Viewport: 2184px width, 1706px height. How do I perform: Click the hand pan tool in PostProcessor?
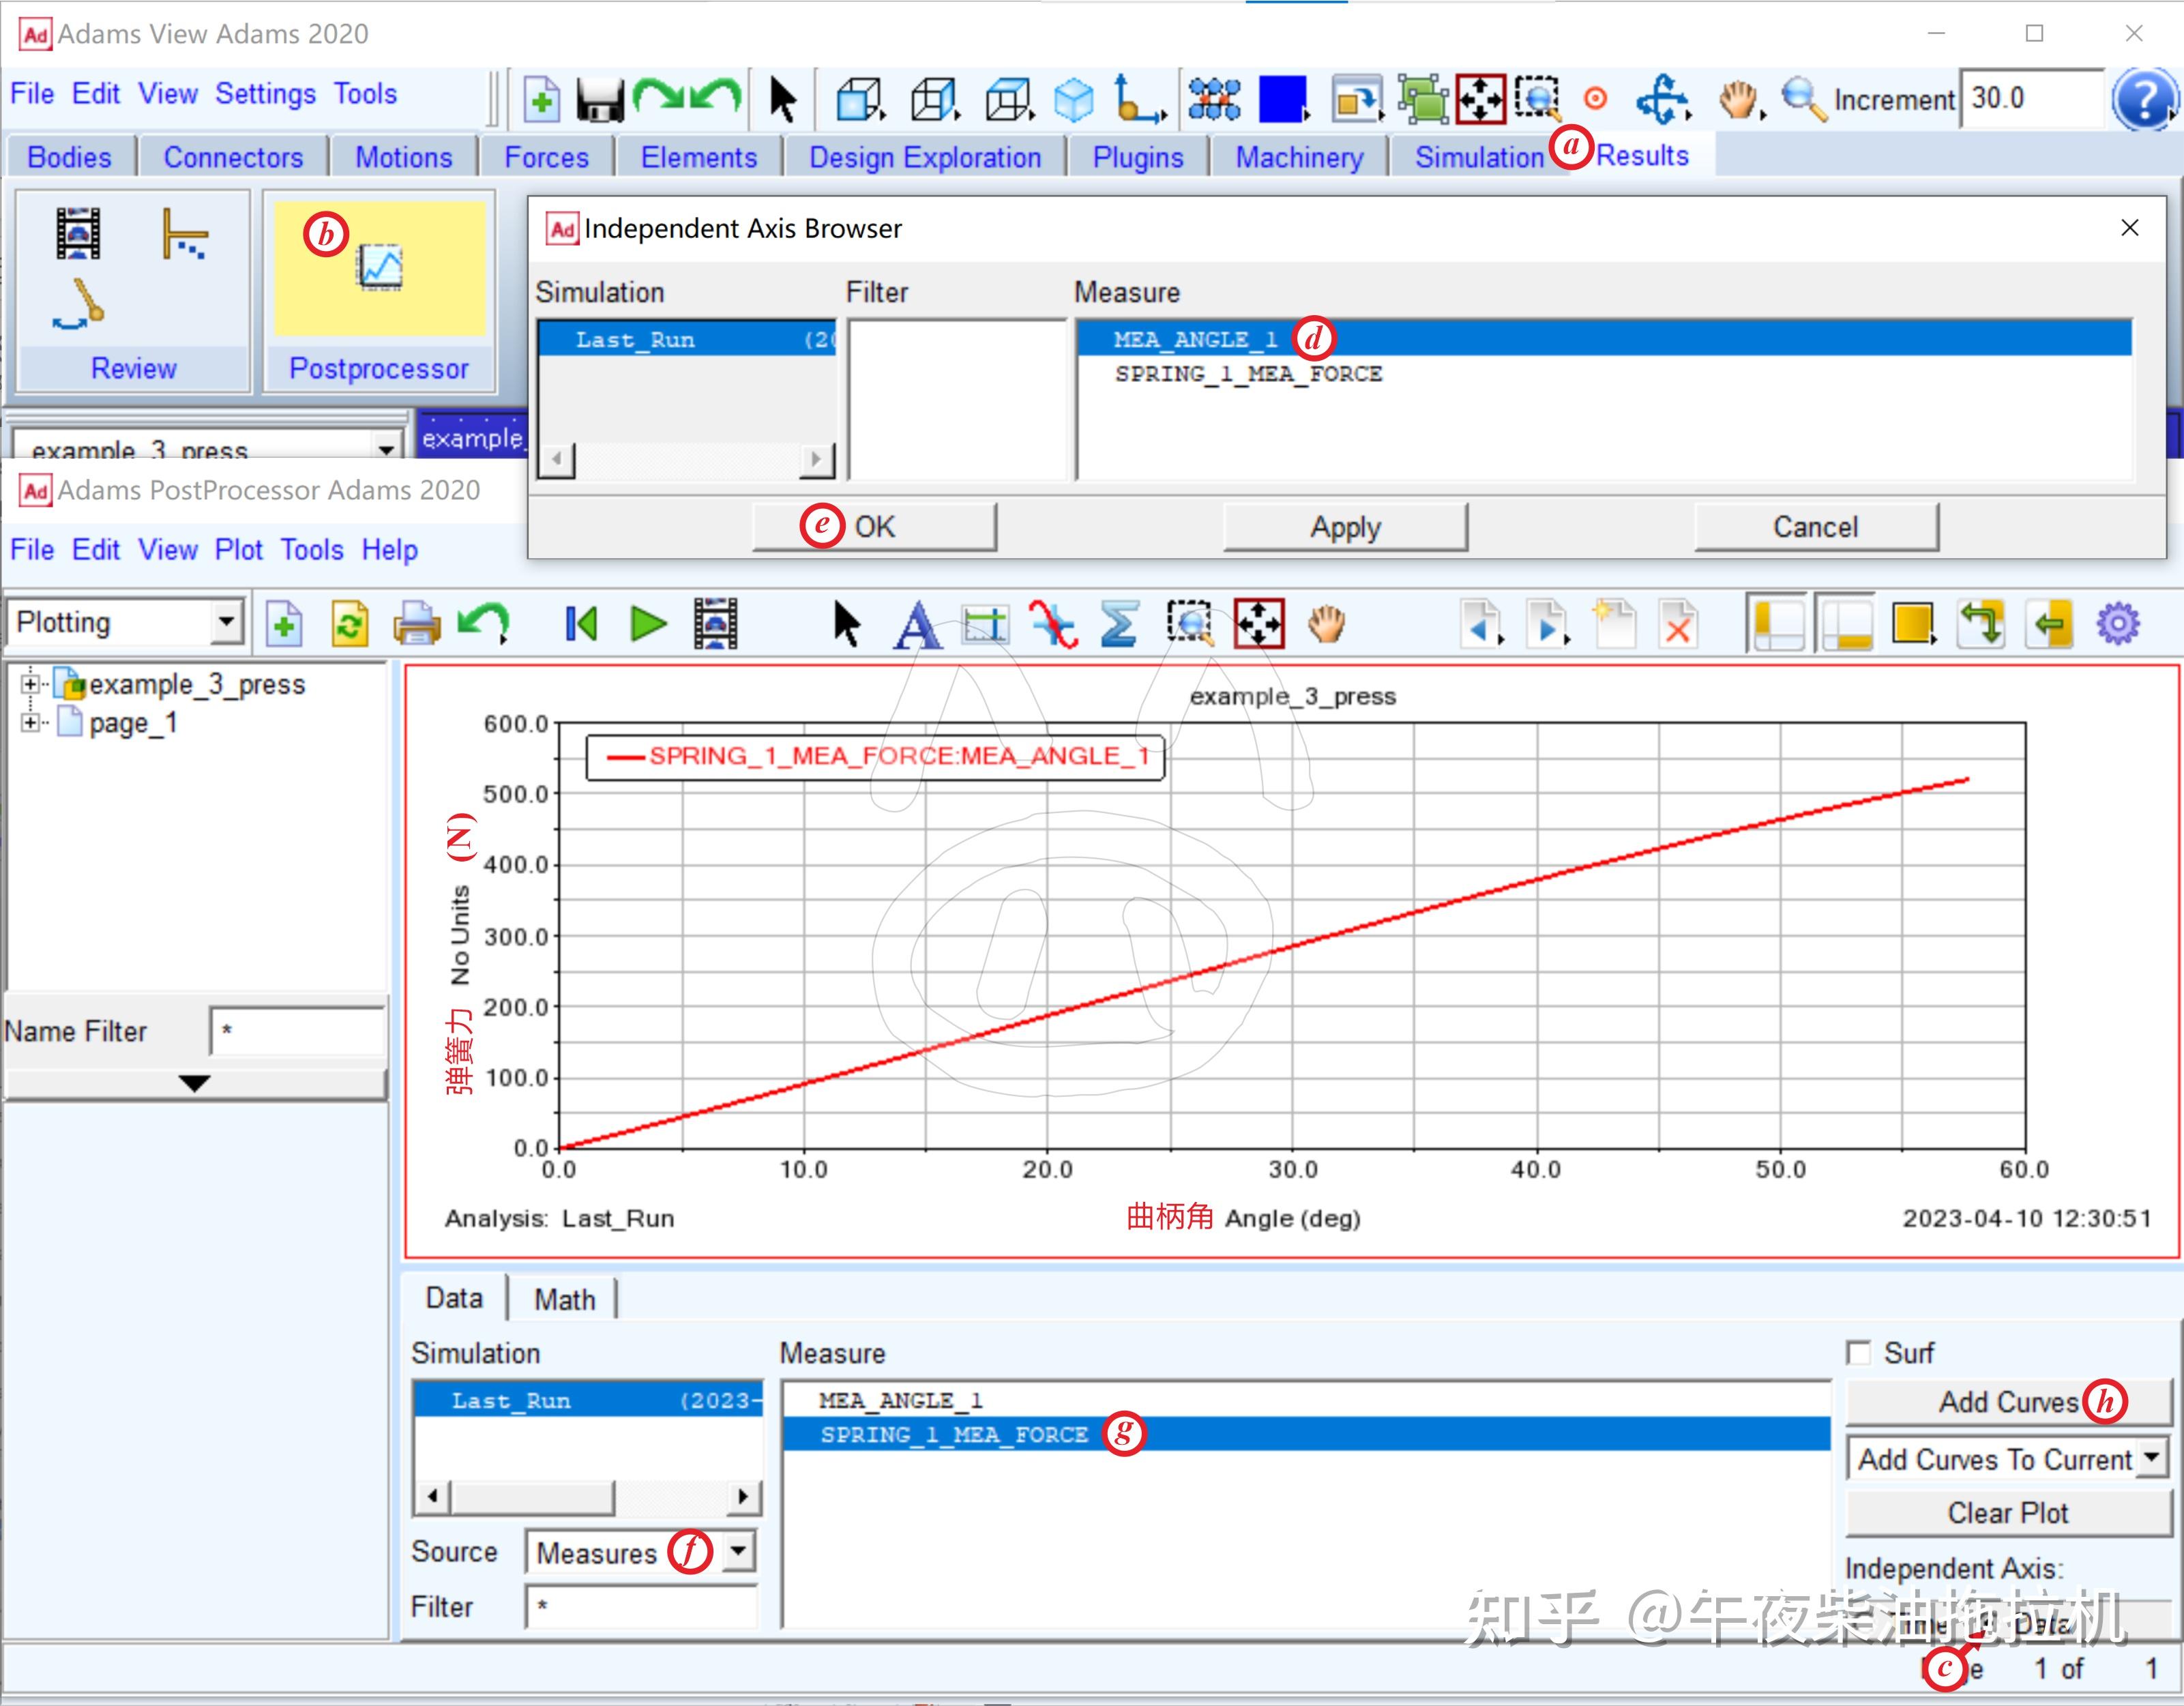coord(1327,625)
